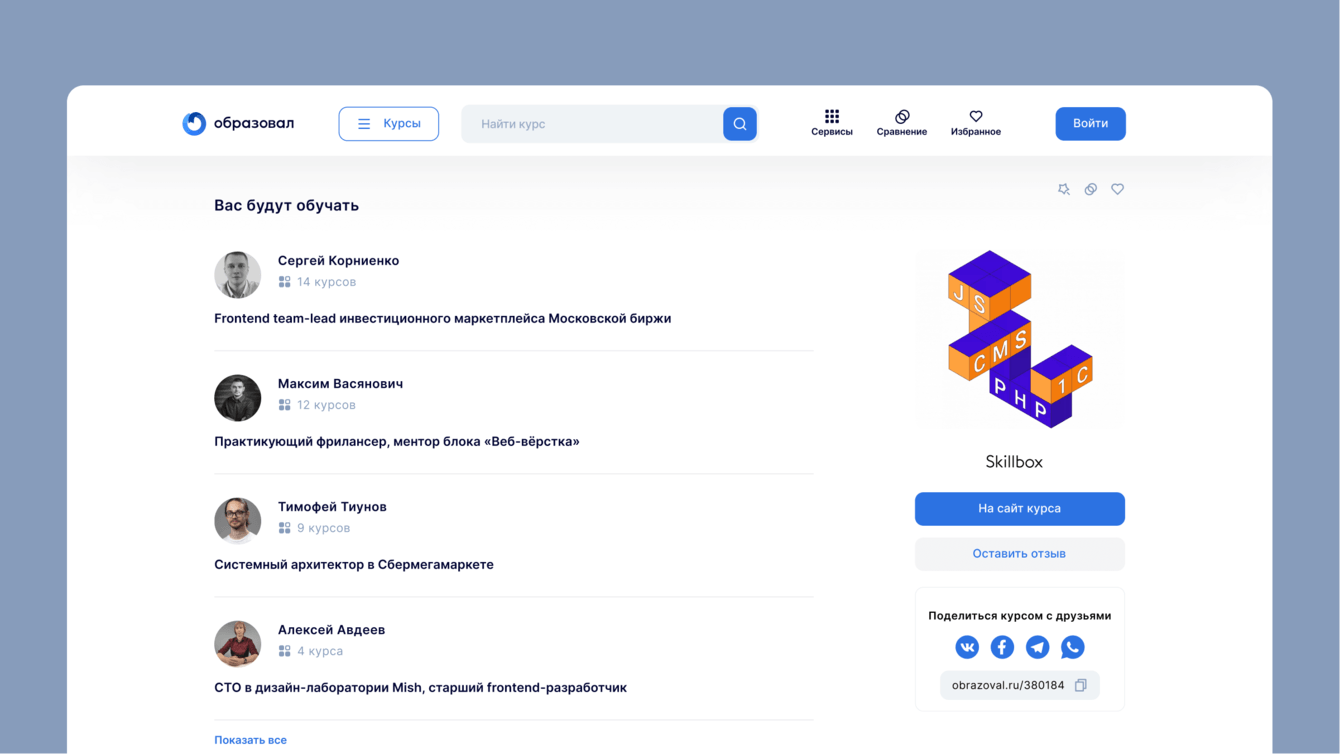
Task: Select the teacher name Сергей Корниенко
Action: 338,261
